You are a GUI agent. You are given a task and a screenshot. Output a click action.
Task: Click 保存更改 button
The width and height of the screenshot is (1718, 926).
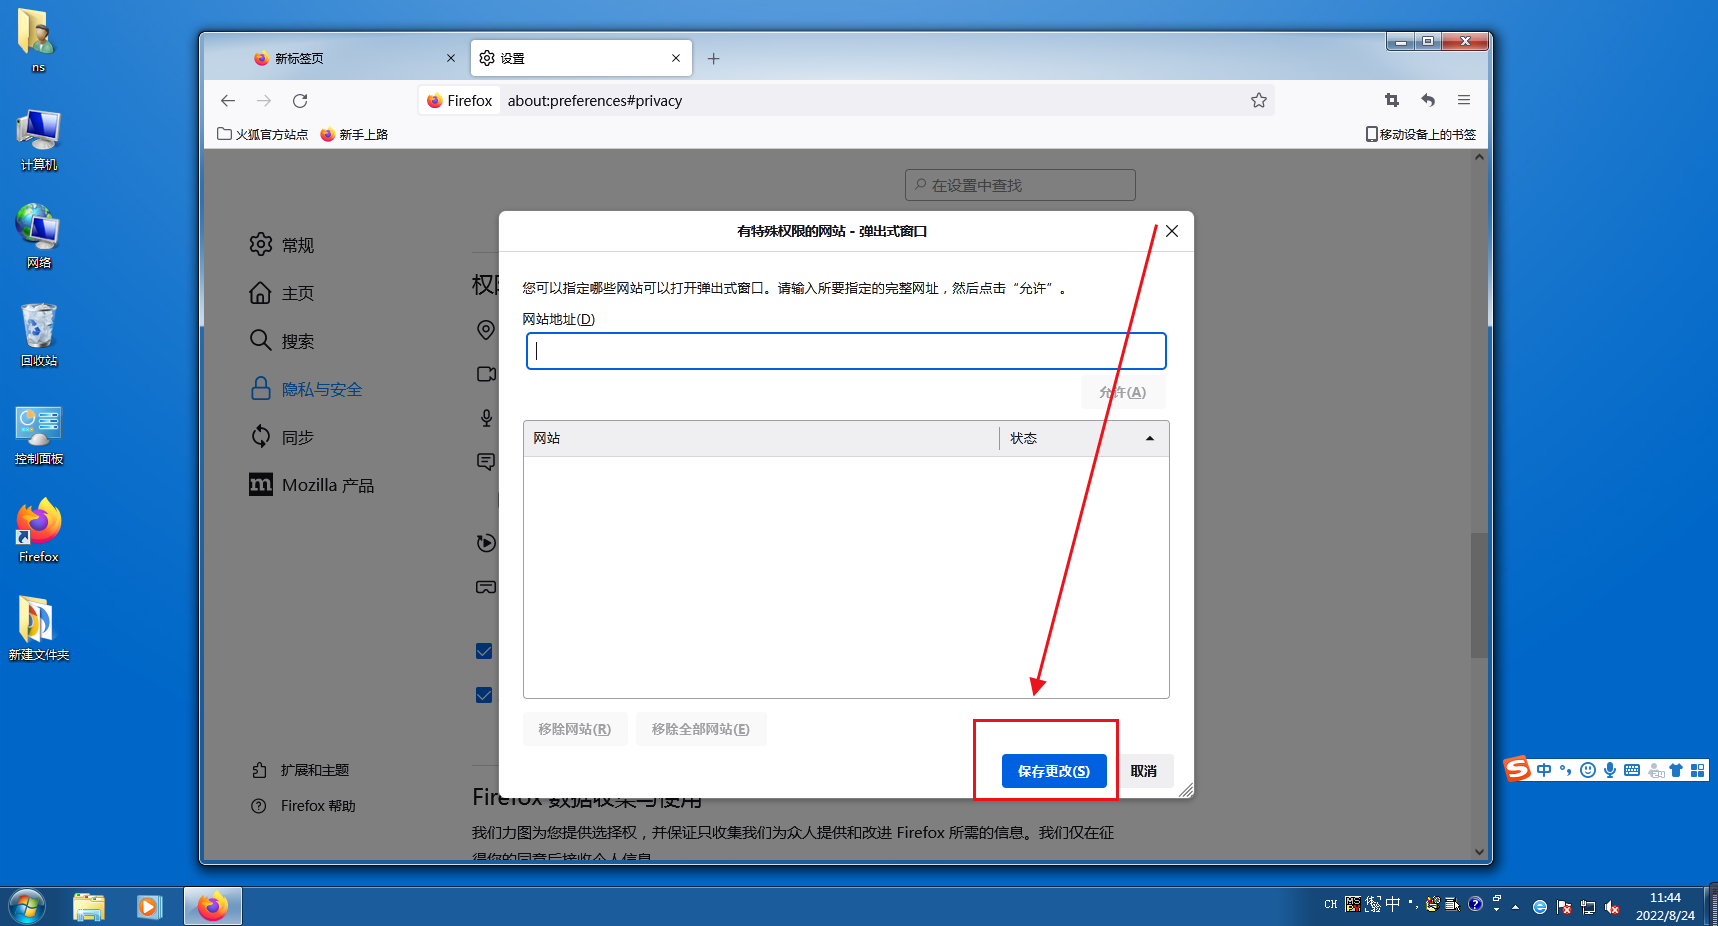[1054, 771]
